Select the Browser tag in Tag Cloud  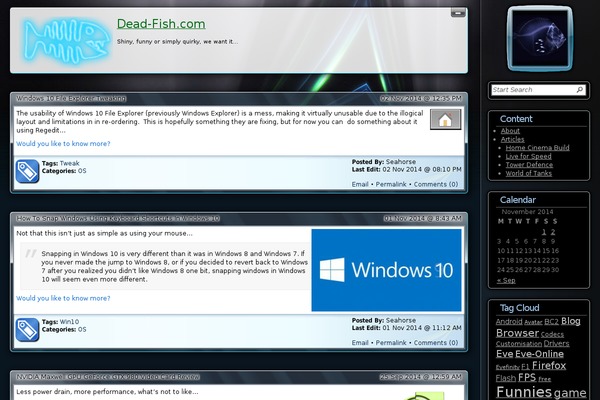pos(517,333)
